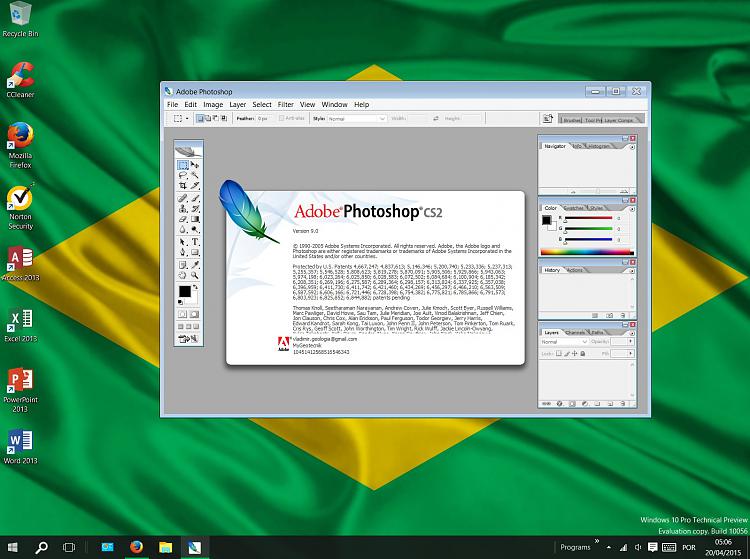Select the Hand tool
This screenshot has height=559, width=750.
(182, 275)
